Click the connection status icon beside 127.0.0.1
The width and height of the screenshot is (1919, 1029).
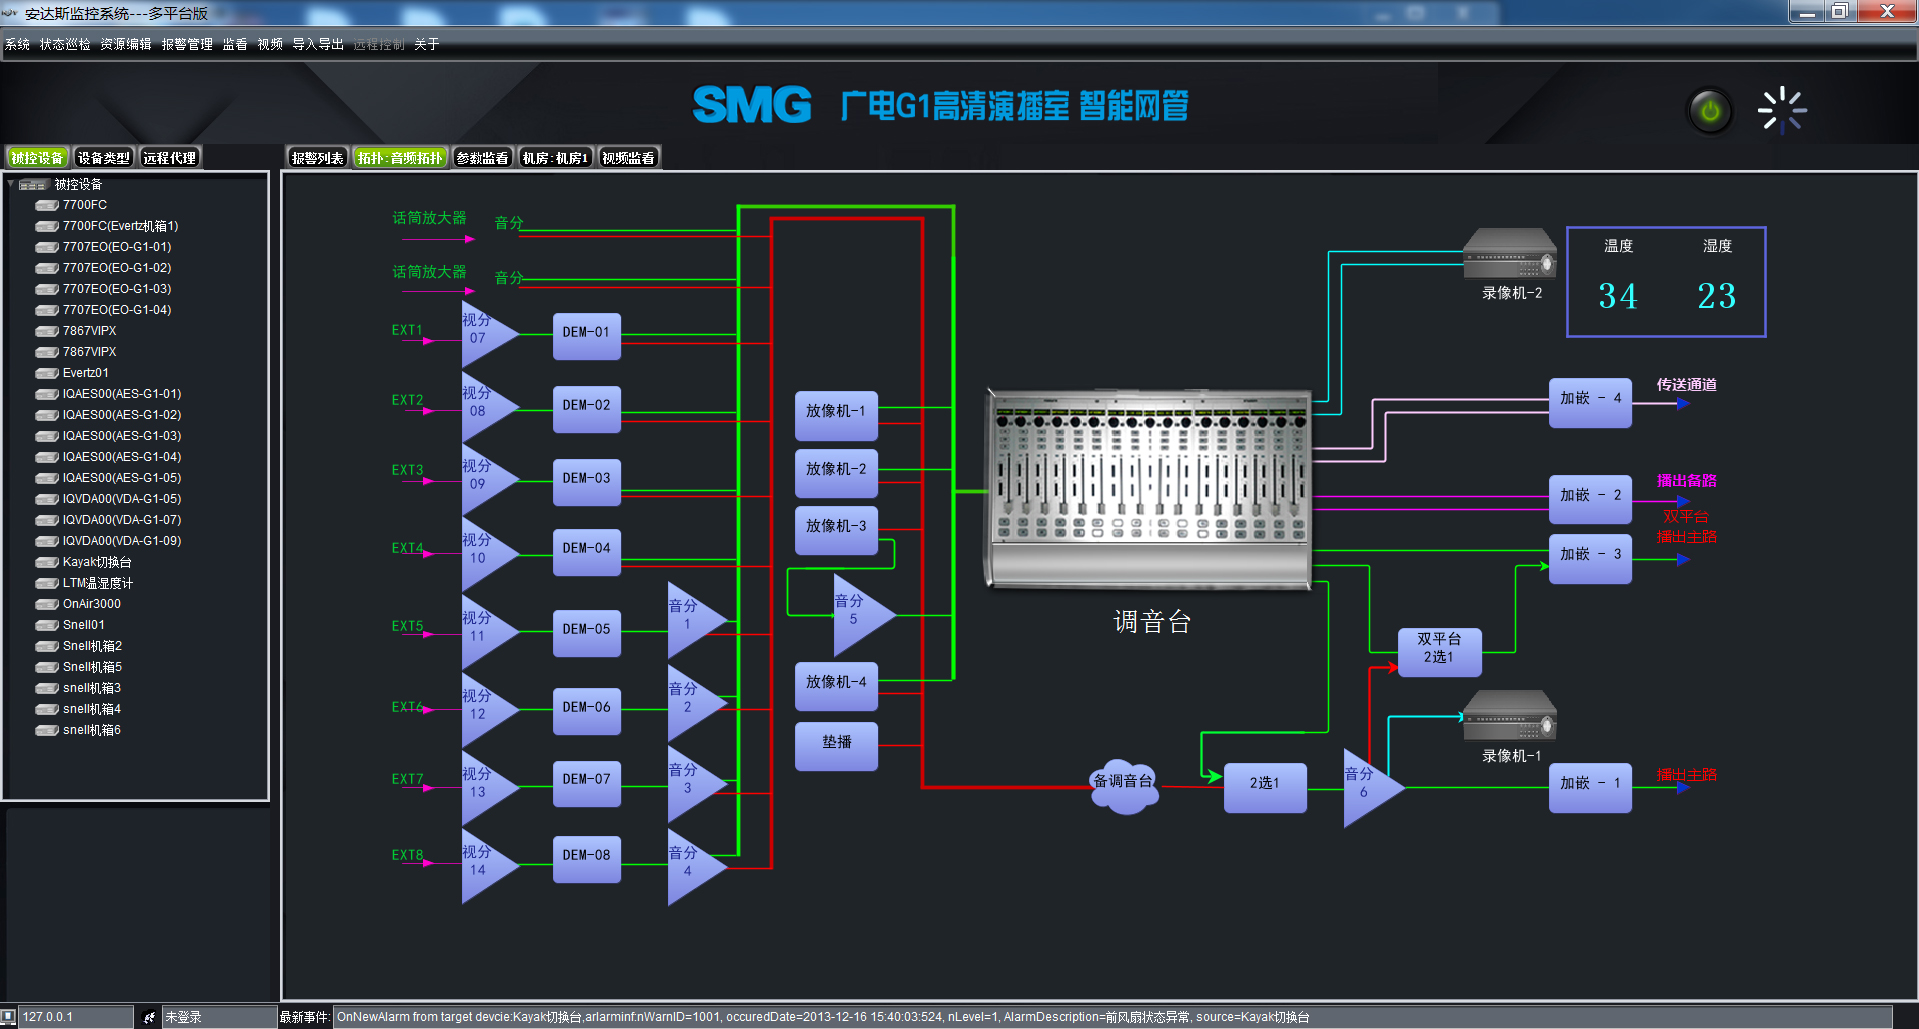pos(9,1017)
